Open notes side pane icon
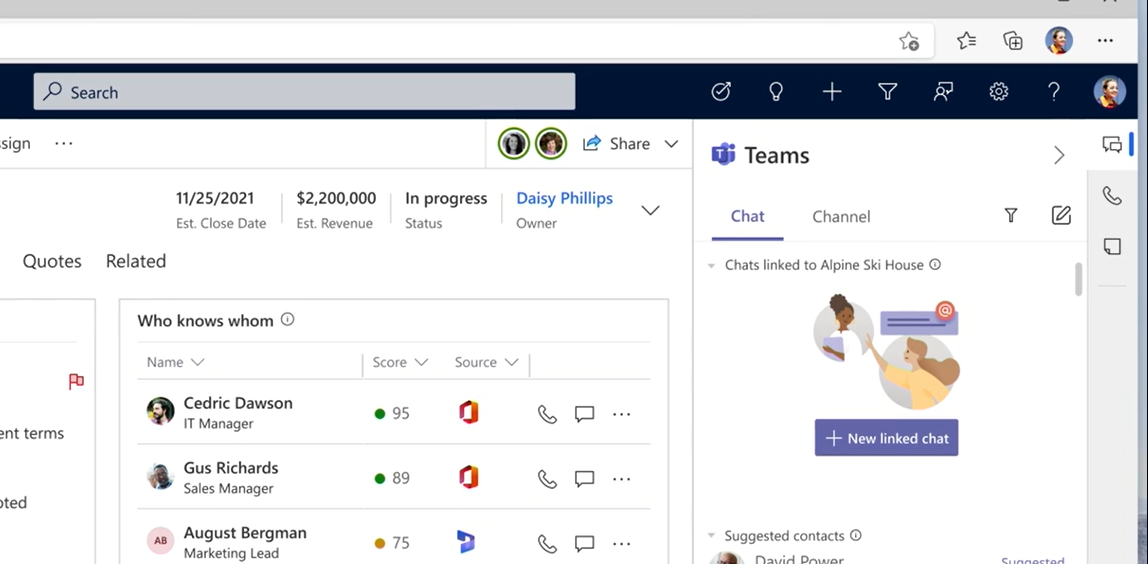 [x=1112, y=246]
